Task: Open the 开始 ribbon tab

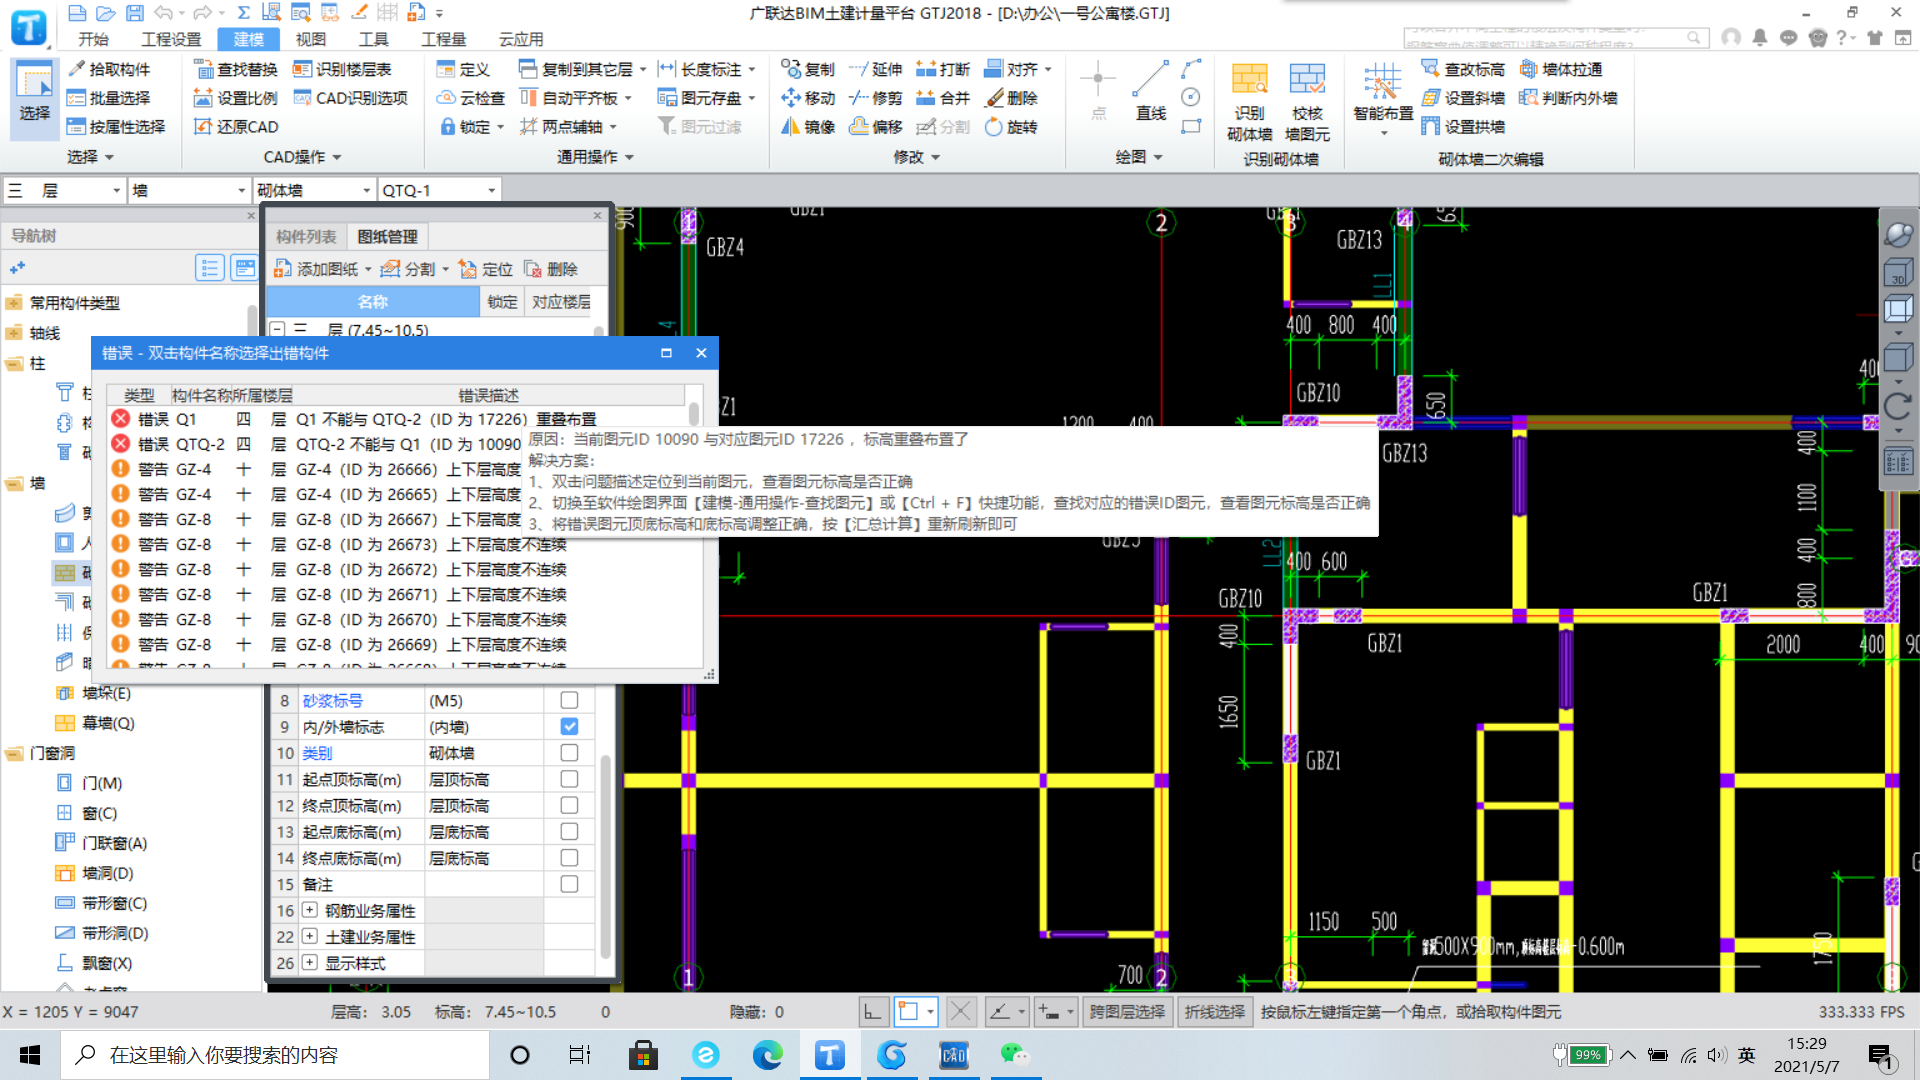Action: pyautogui.click(x=93, y=39)
